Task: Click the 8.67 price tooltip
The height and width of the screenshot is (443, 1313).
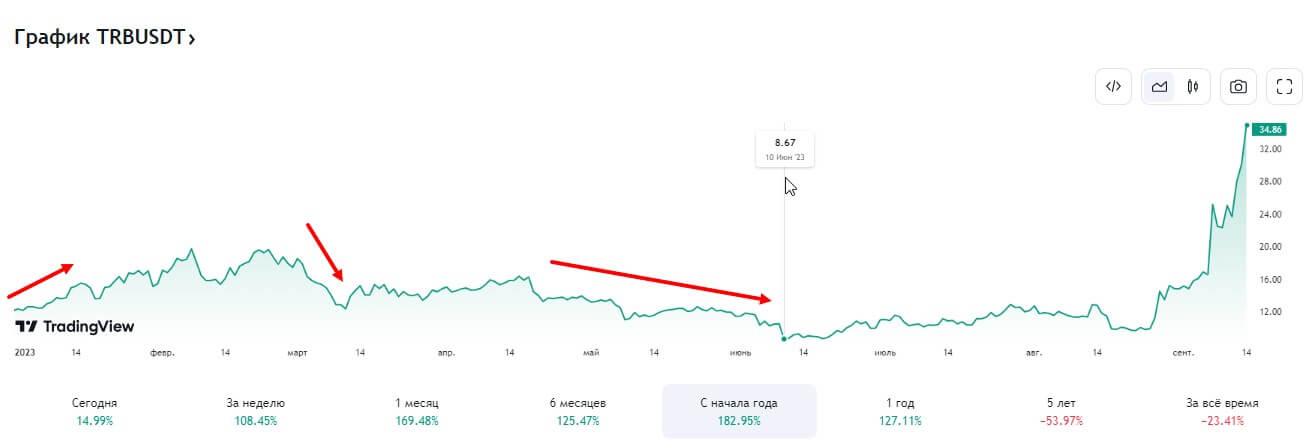Action: coord(785,149)
